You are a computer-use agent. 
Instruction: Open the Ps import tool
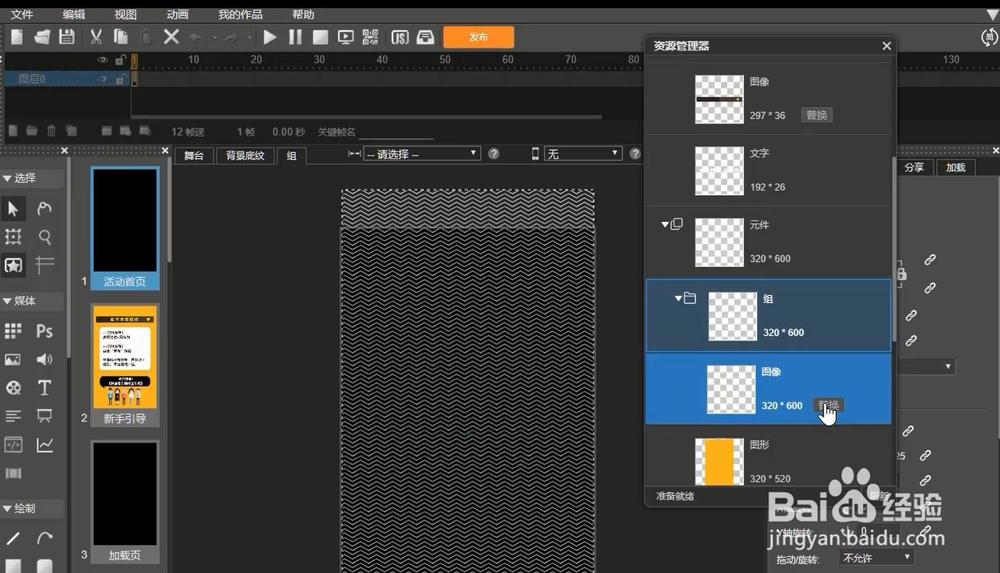point(45,331)
